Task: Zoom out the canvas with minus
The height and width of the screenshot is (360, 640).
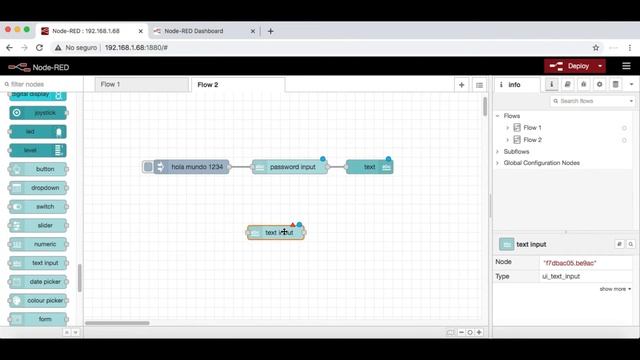Action: point(461,332)
